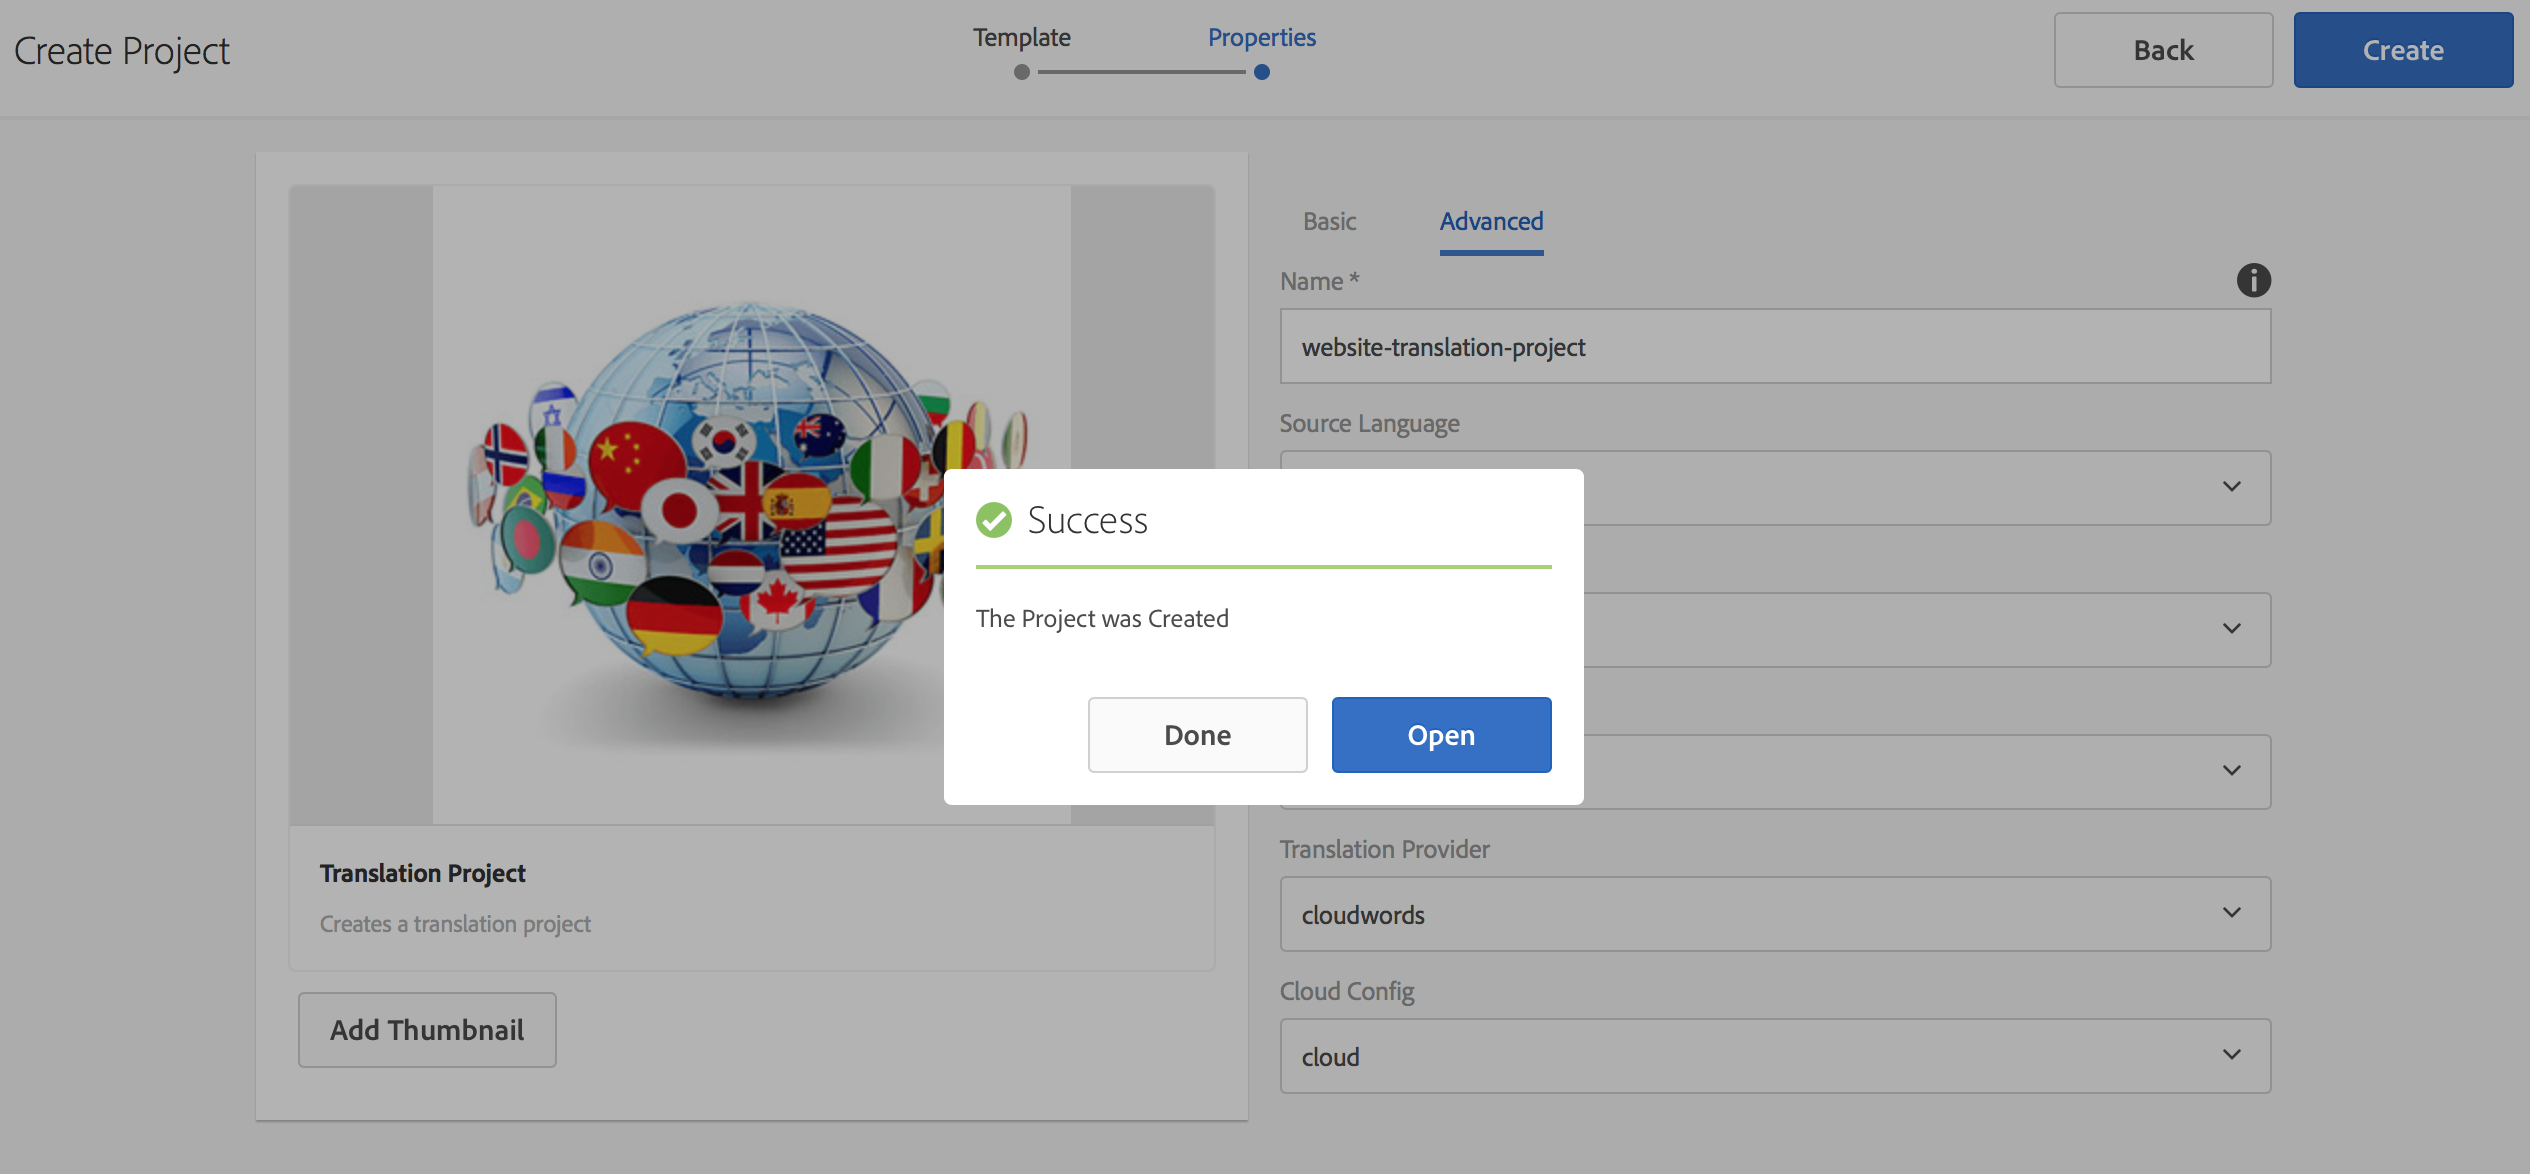Image resolution: width=2530 pixels, height=1174 pixels.
Task: Open the Translation Provider cloudwords dropdown
Action: (1775, 914)
